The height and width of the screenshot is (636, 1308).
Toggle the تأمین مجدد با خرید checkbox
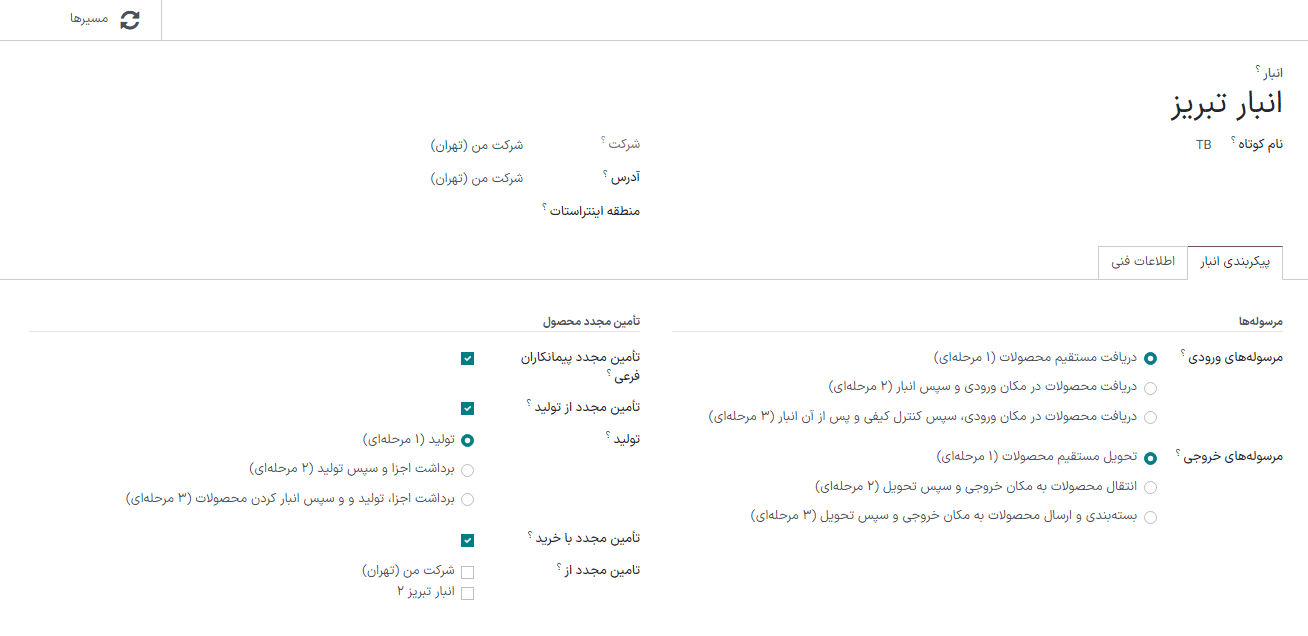pos(467,540)
